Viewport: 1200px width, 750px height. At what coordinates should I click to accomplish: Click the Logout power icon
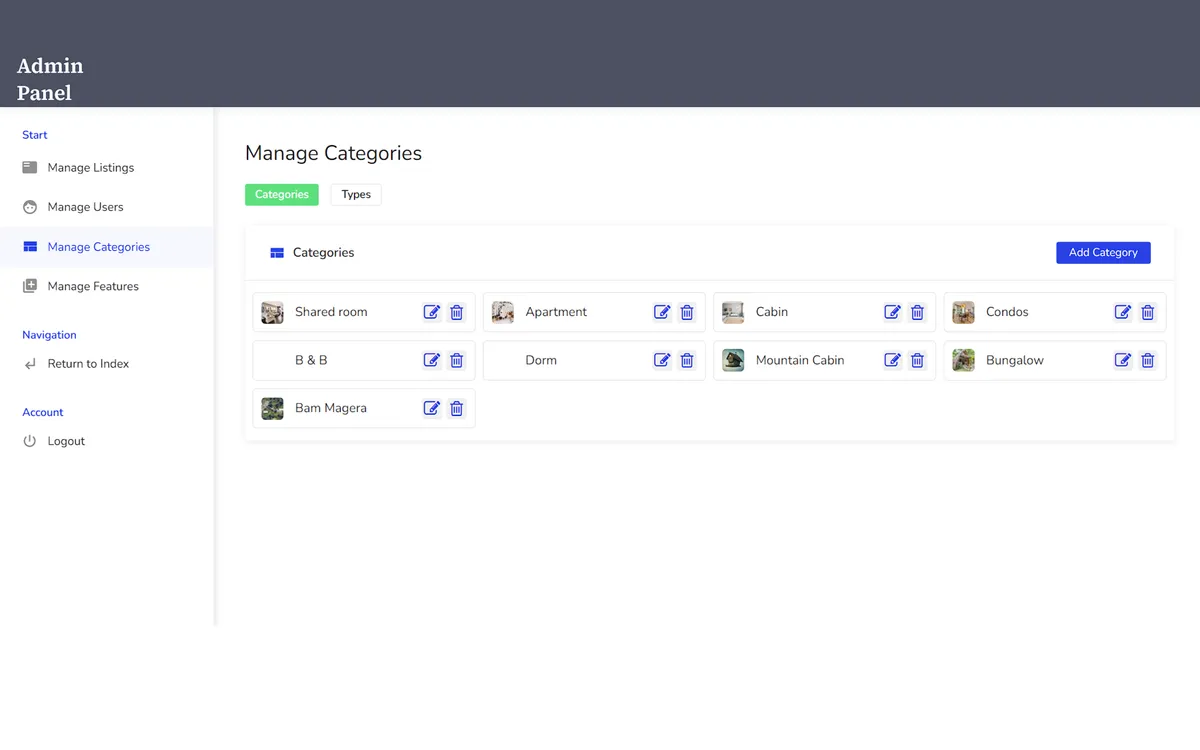click(x=30, y=441)
